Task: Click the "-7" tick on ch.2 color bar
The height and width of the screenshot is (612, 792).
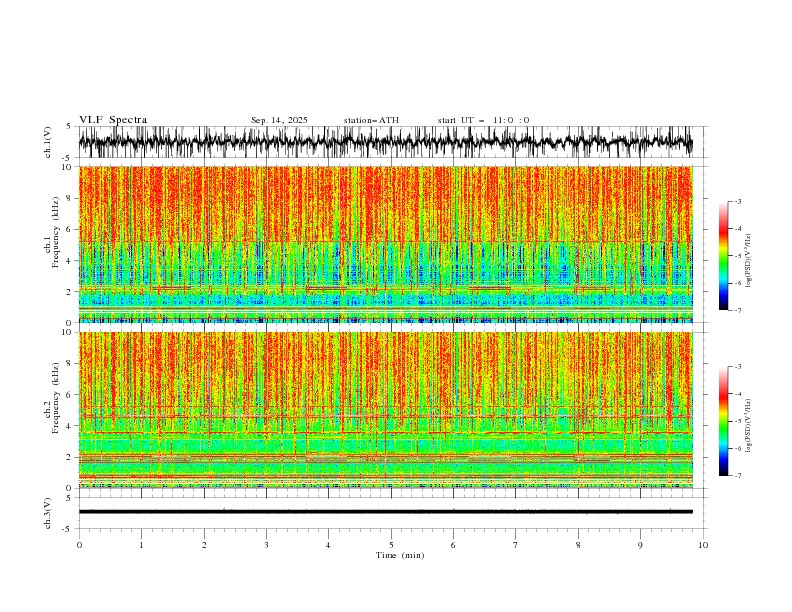Action: (738, 476)
